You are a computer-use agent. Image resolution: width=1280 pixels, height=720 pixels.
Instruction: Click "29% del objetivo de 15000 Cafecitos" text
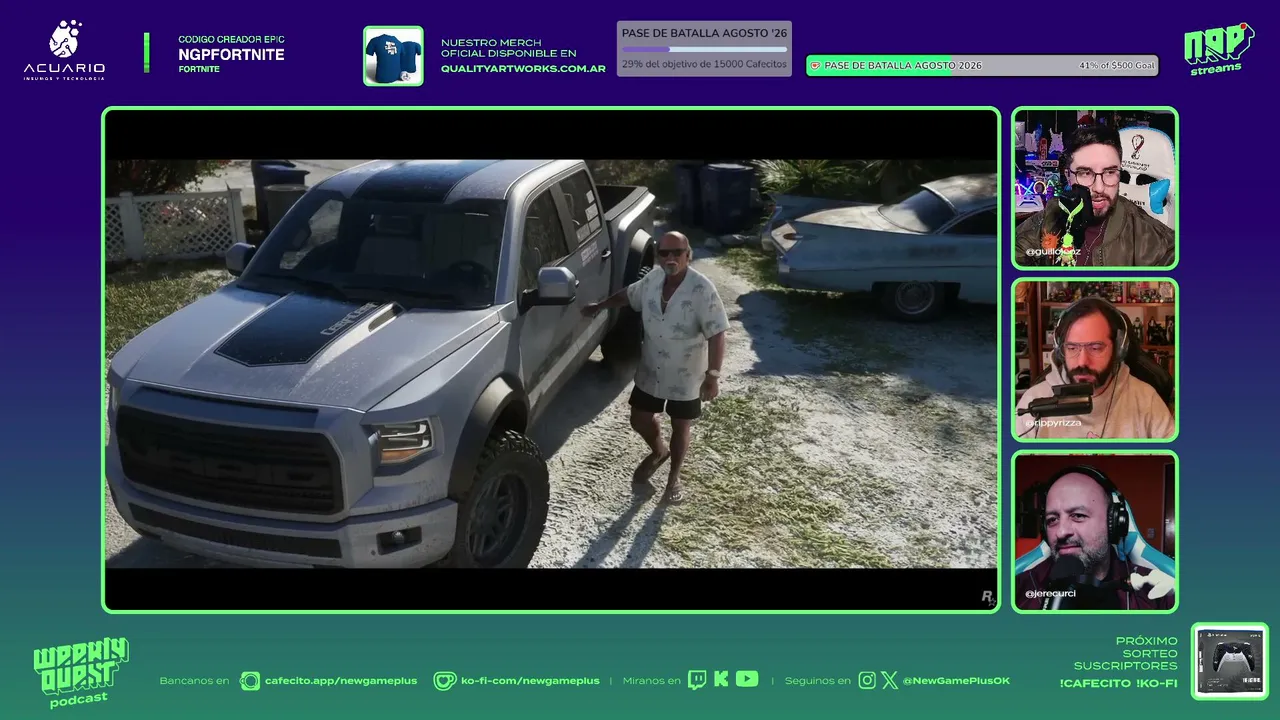[704, 64]
